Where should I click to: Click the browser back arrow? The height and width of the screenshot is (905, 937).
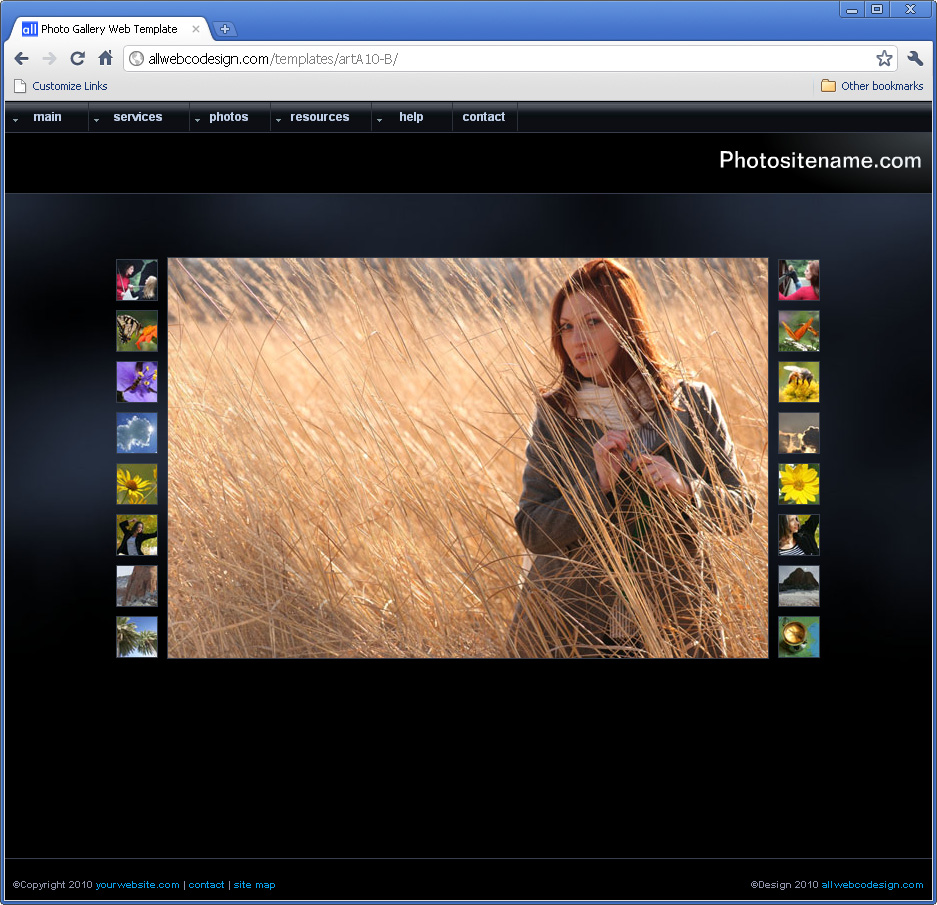tap(21, 59)
